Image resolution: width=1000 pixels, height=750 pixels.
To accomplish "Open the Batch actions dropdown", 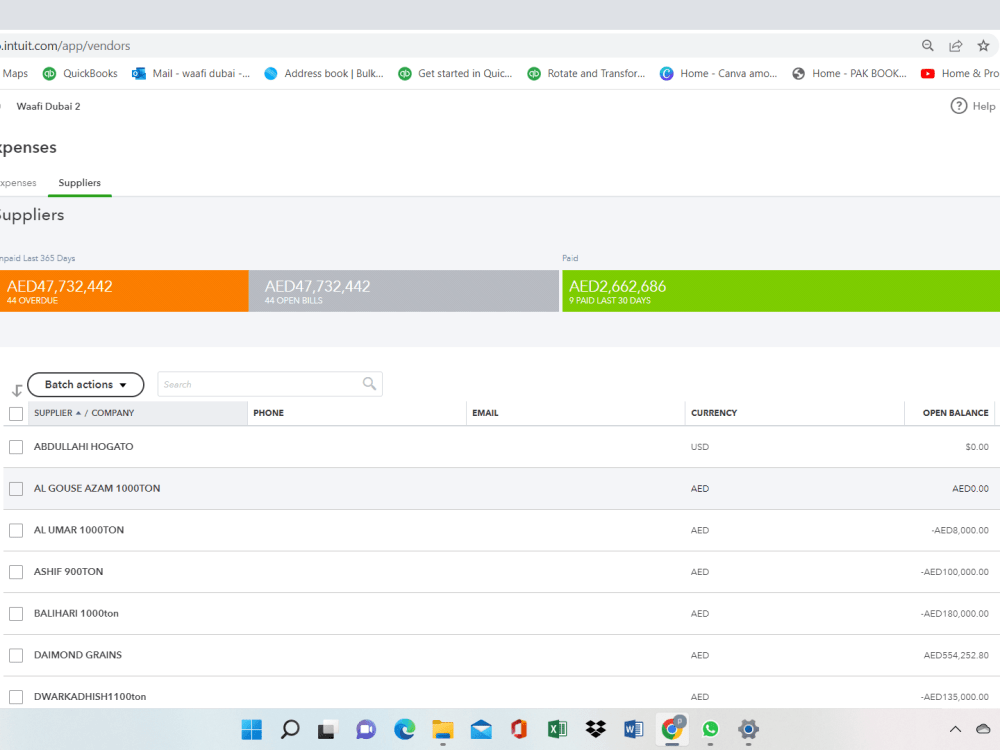I will [x=85, y=385].
